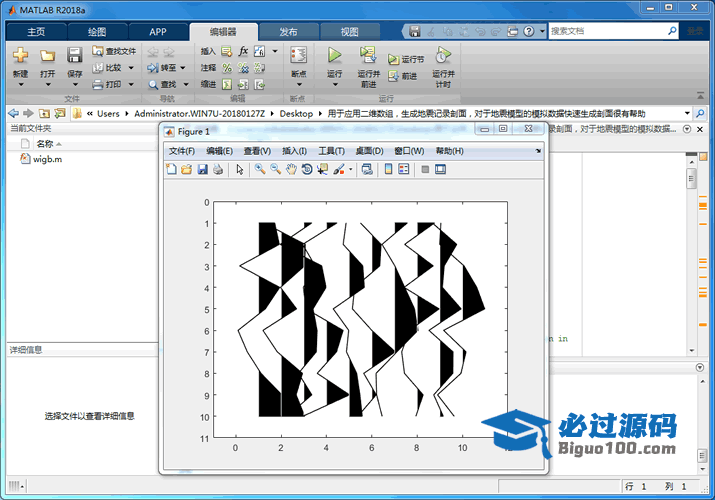This screenshot has height=500, width=715.
Task: Expand the New (新建) dropdown arrow
Action: pos(21,85)
